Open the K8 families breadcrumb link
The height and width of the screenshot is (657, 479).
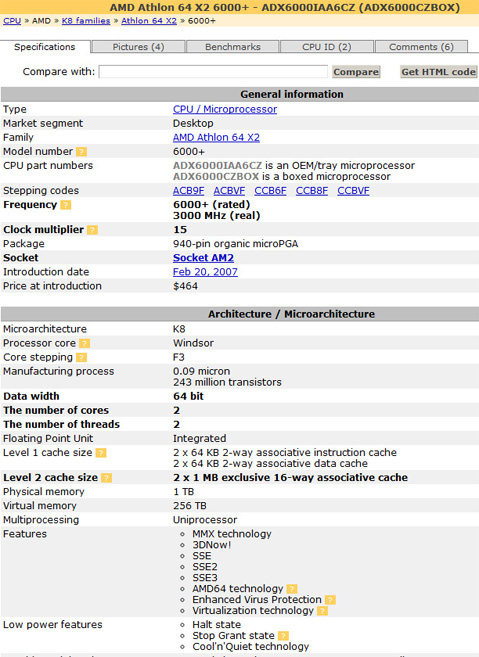click(x=86, y=21)
